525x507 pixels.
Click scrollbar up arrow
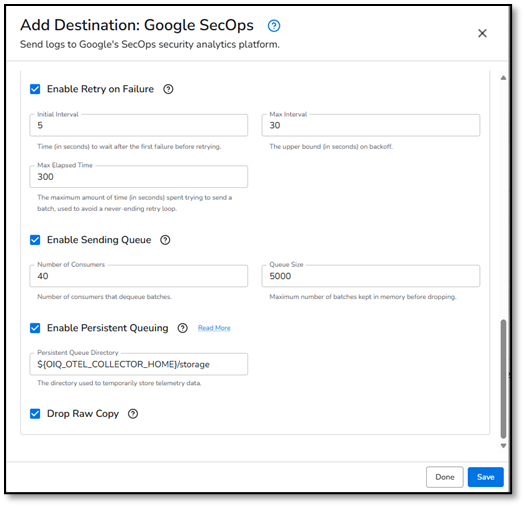tap(503, 78)
